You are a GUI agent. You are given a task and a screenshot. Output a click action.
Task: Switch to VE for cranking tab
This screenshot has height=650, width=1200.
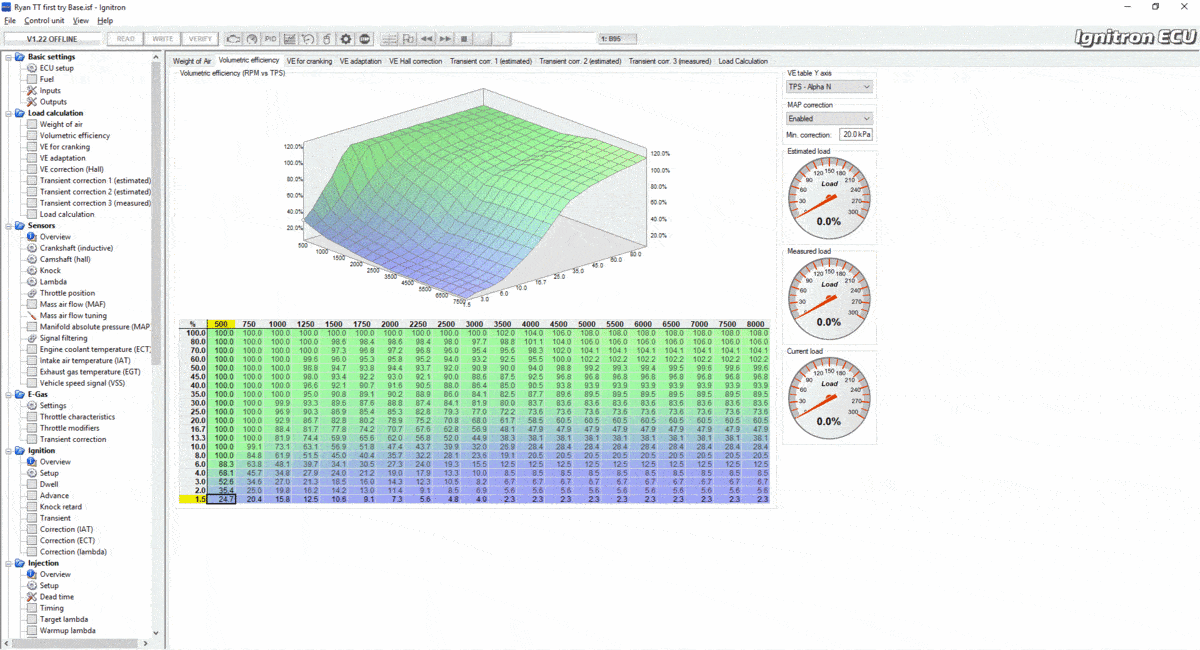309,61
